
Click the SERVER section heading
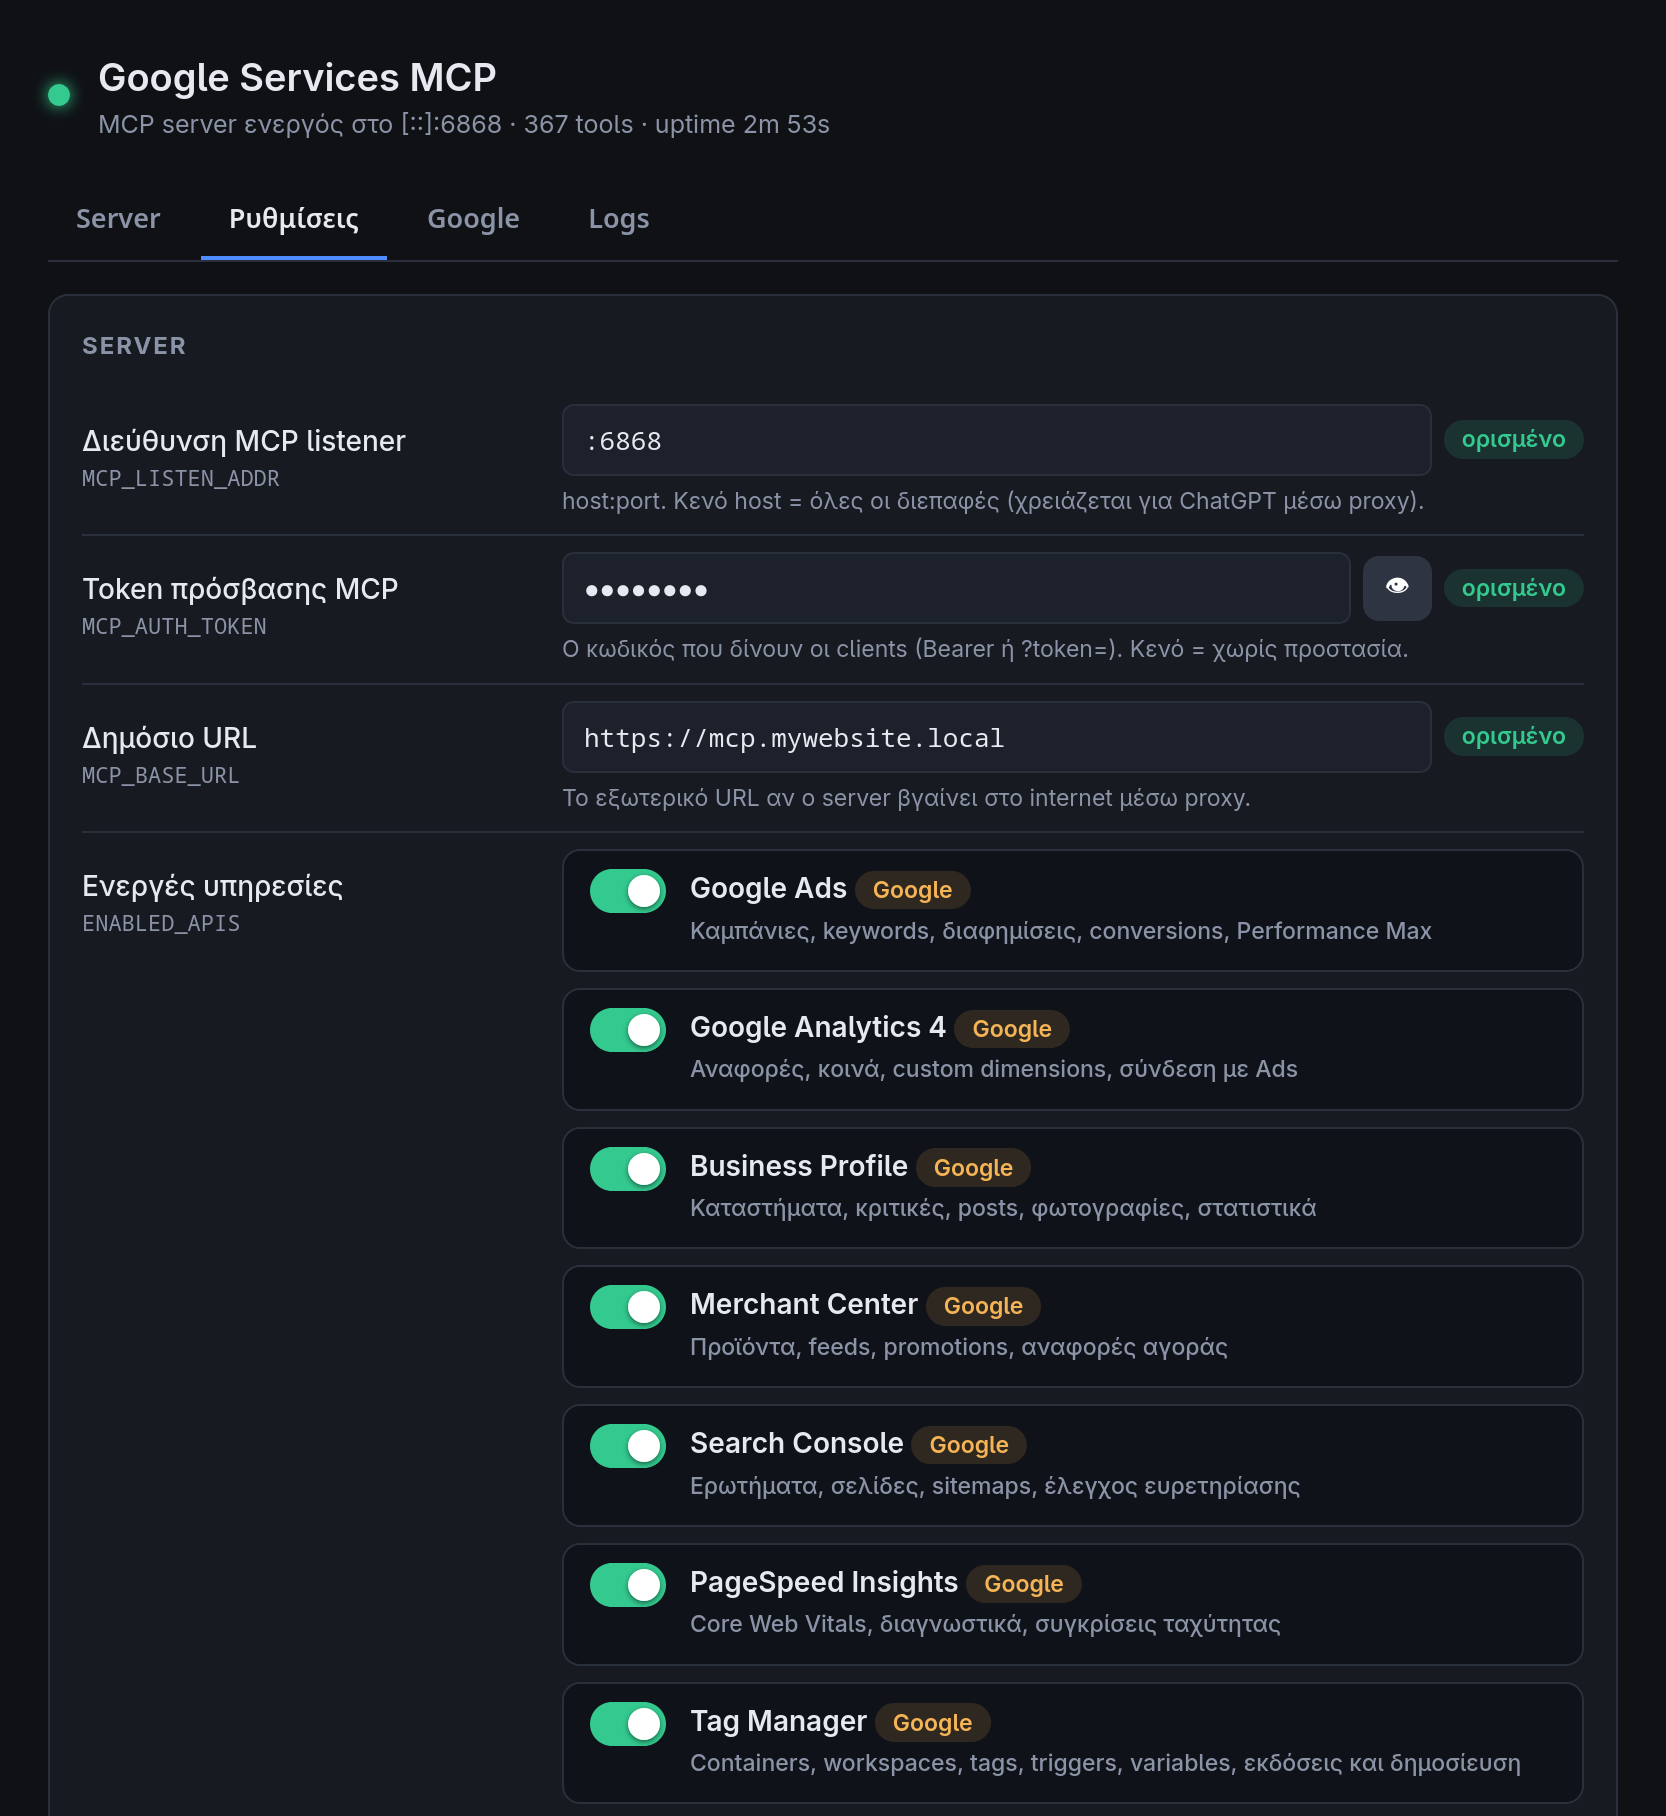coord(134,346)
